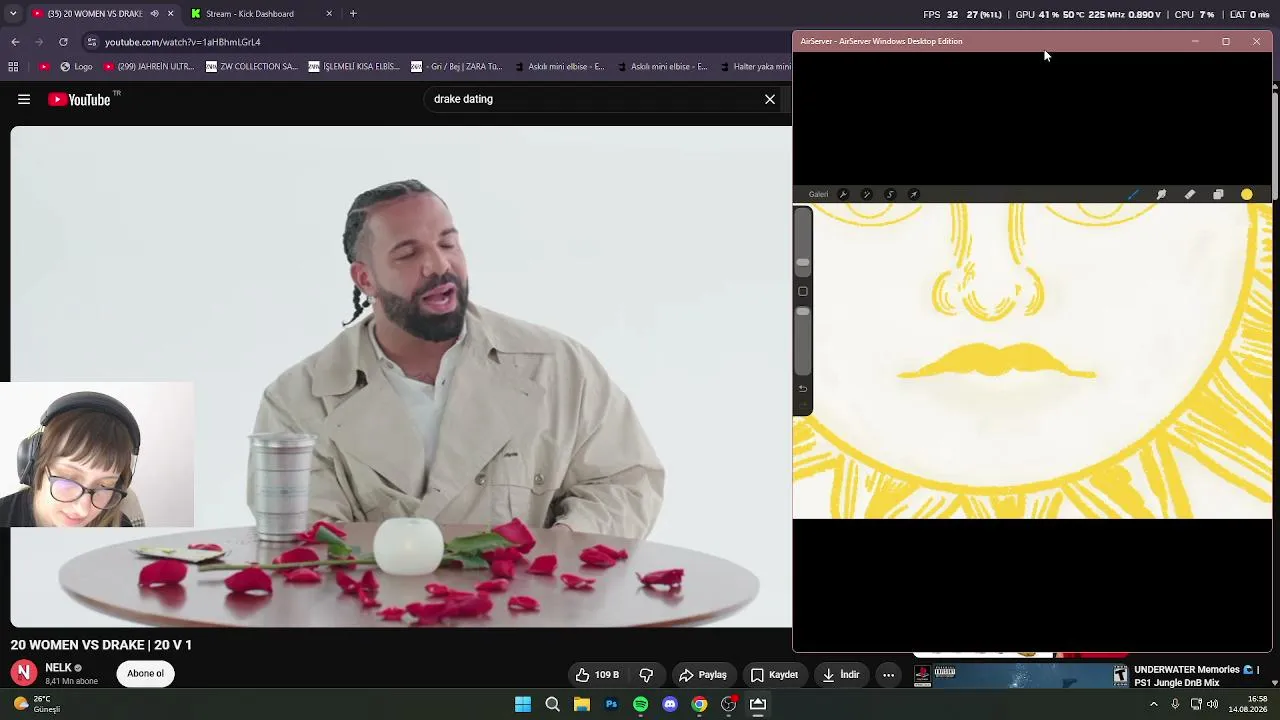The image size is (1280, 720).
Task: Open the yellow active color swatch
Action: click(x=1247, y=195)
